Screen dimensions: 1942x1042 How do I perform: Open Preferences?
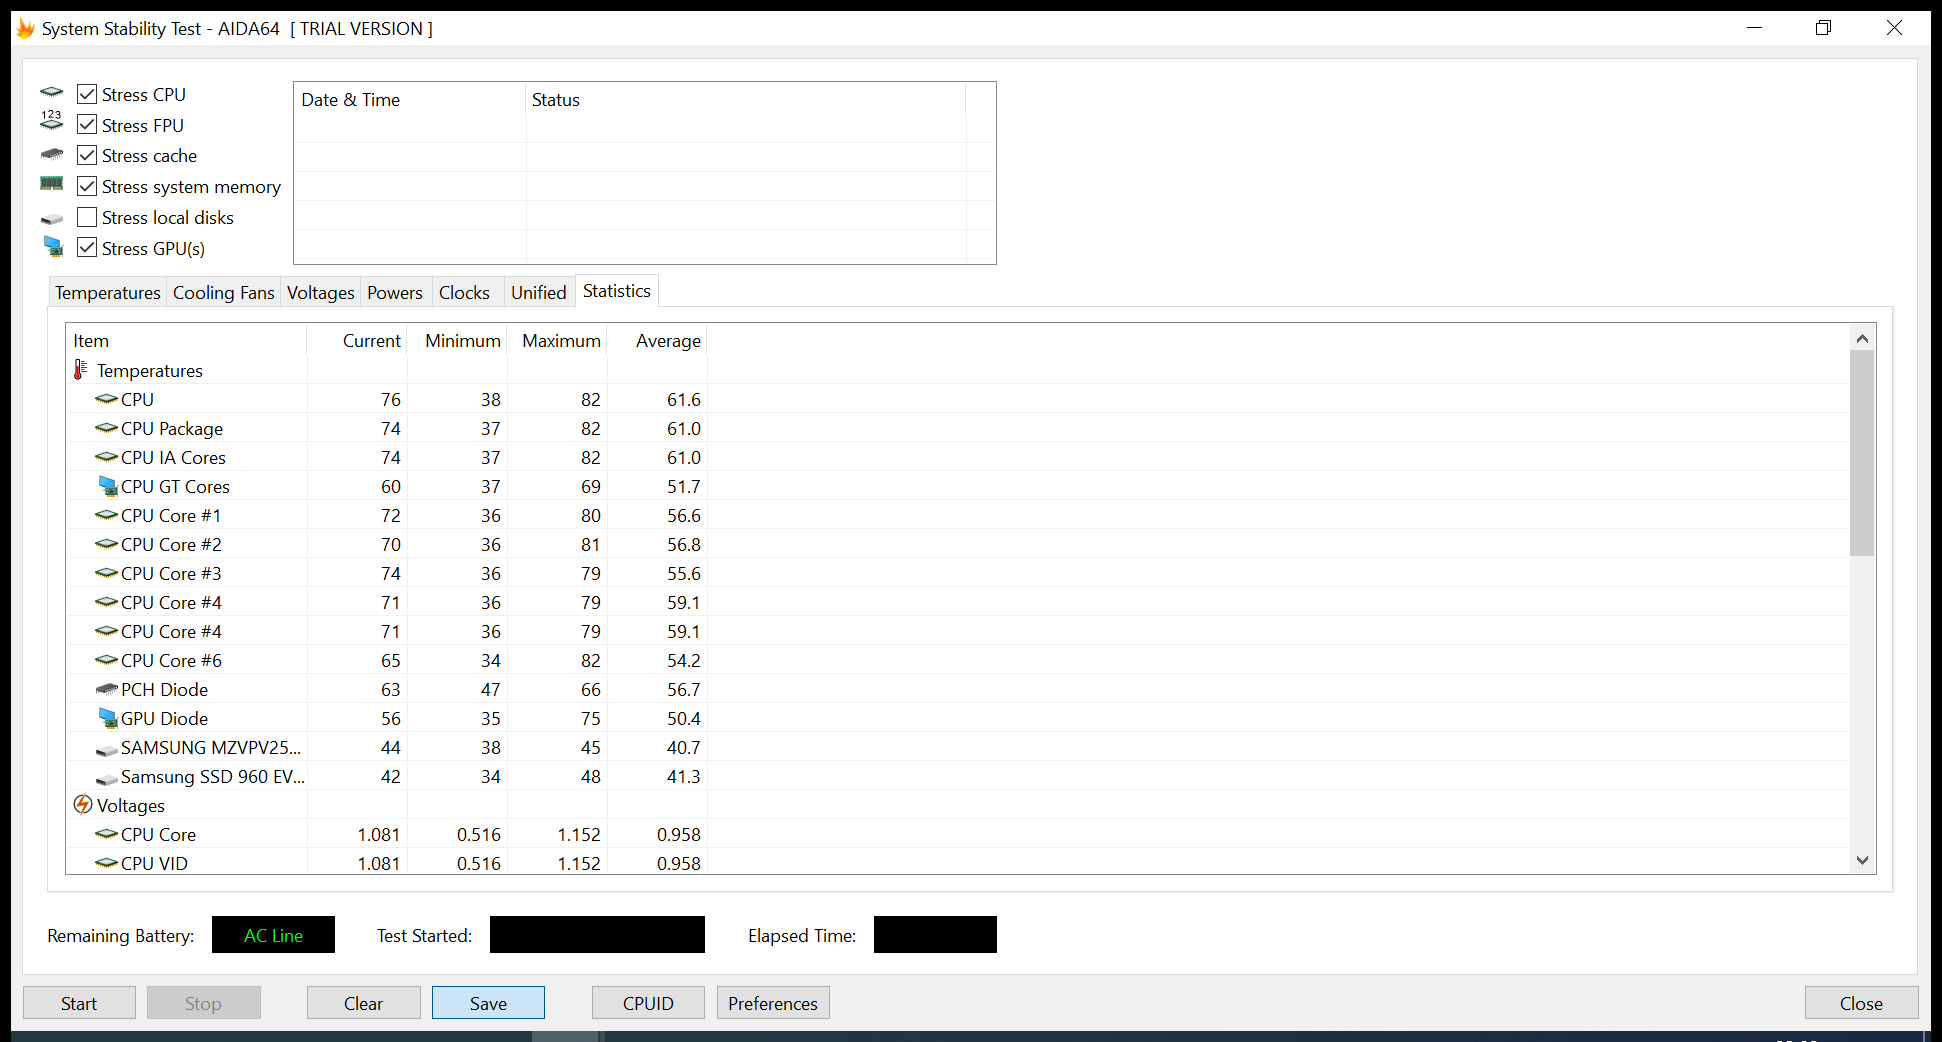[x=773, y=1003]
